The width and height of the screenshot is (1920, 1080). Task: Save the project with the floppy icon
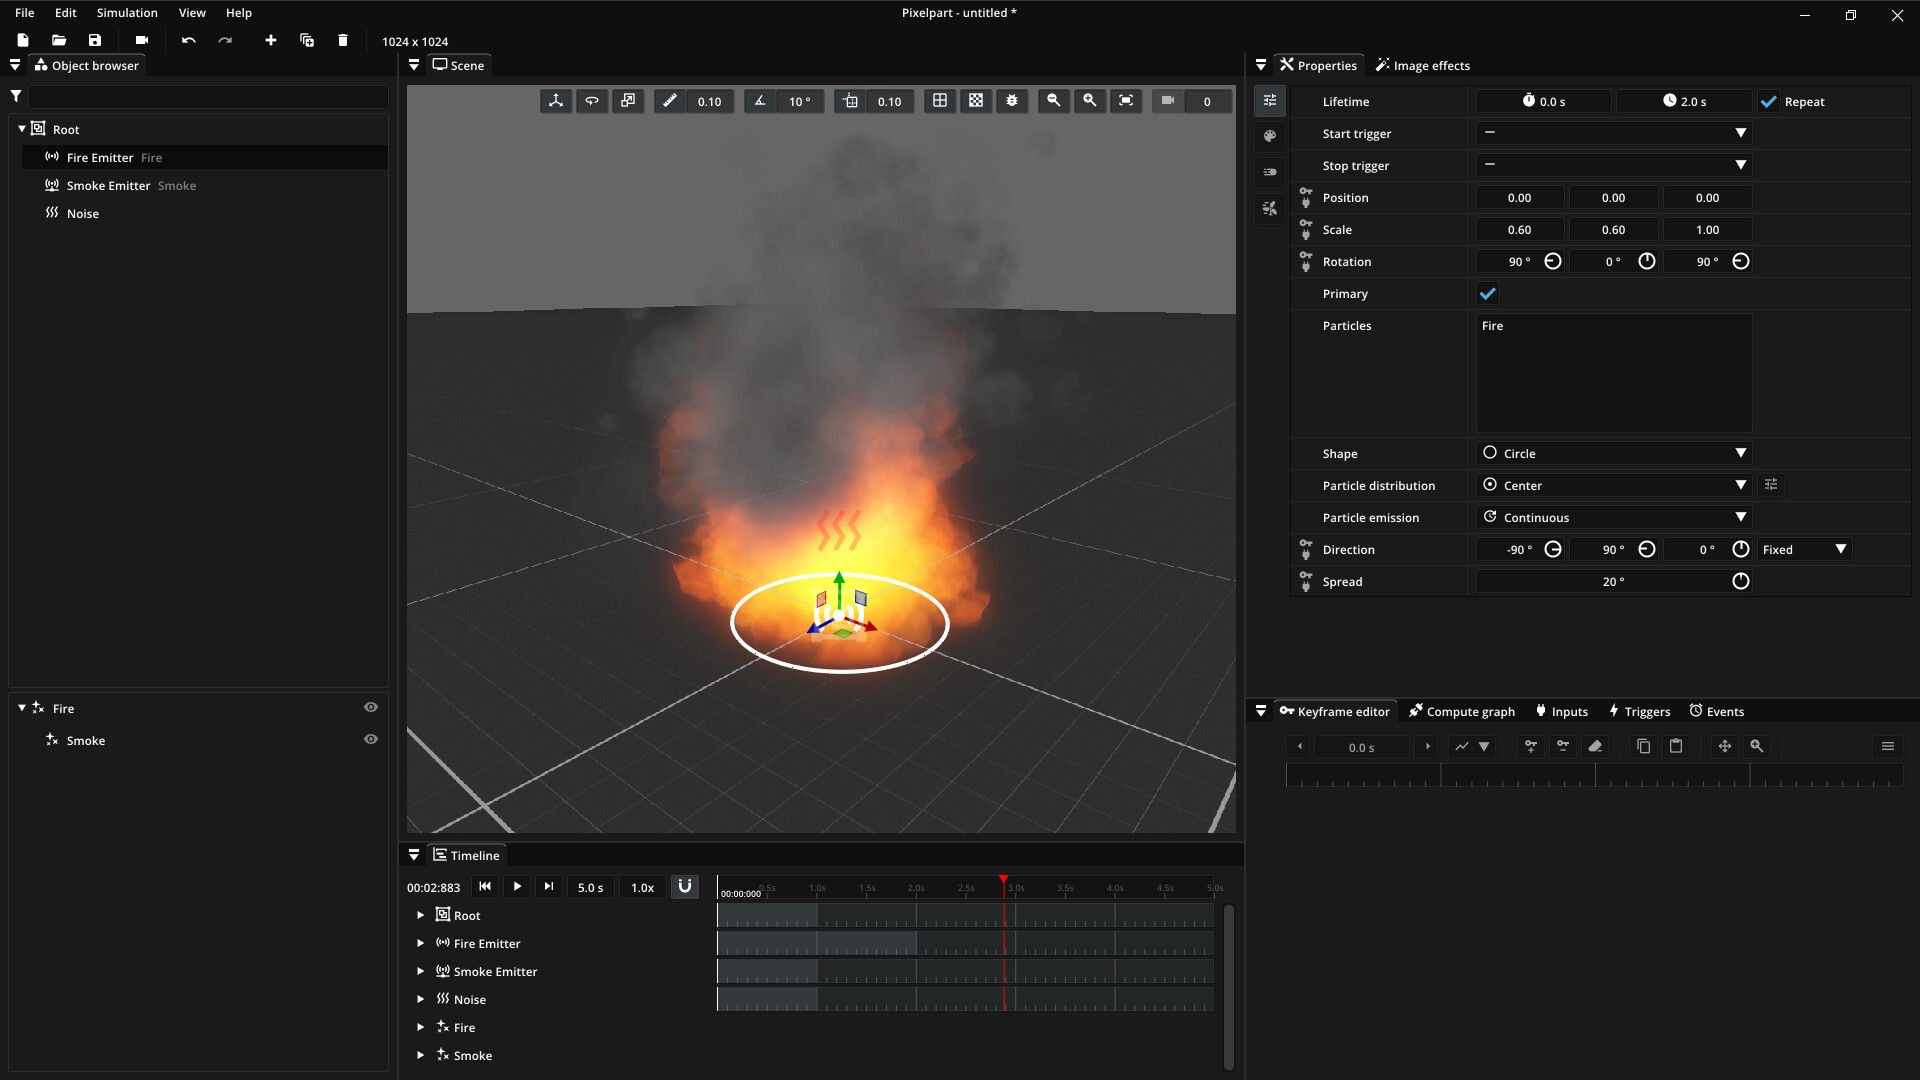[95, 41]
